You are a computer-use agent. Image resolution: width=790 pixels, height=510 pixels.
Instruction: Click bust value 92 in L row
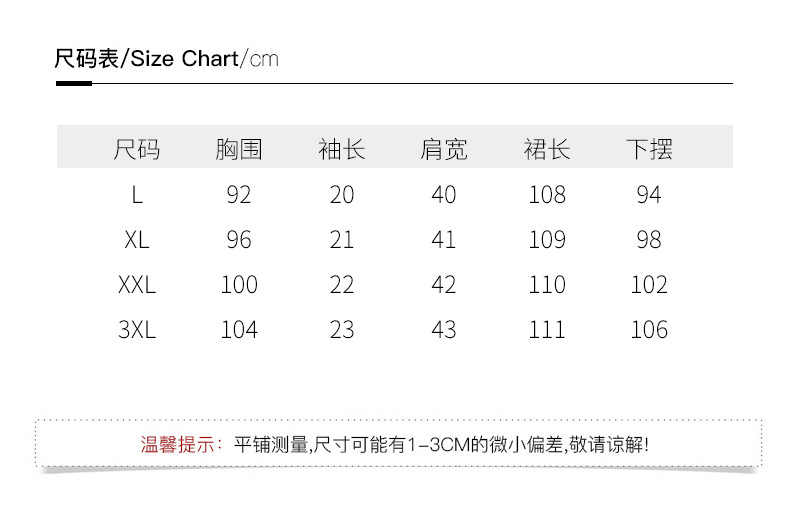tap(239, 195)
